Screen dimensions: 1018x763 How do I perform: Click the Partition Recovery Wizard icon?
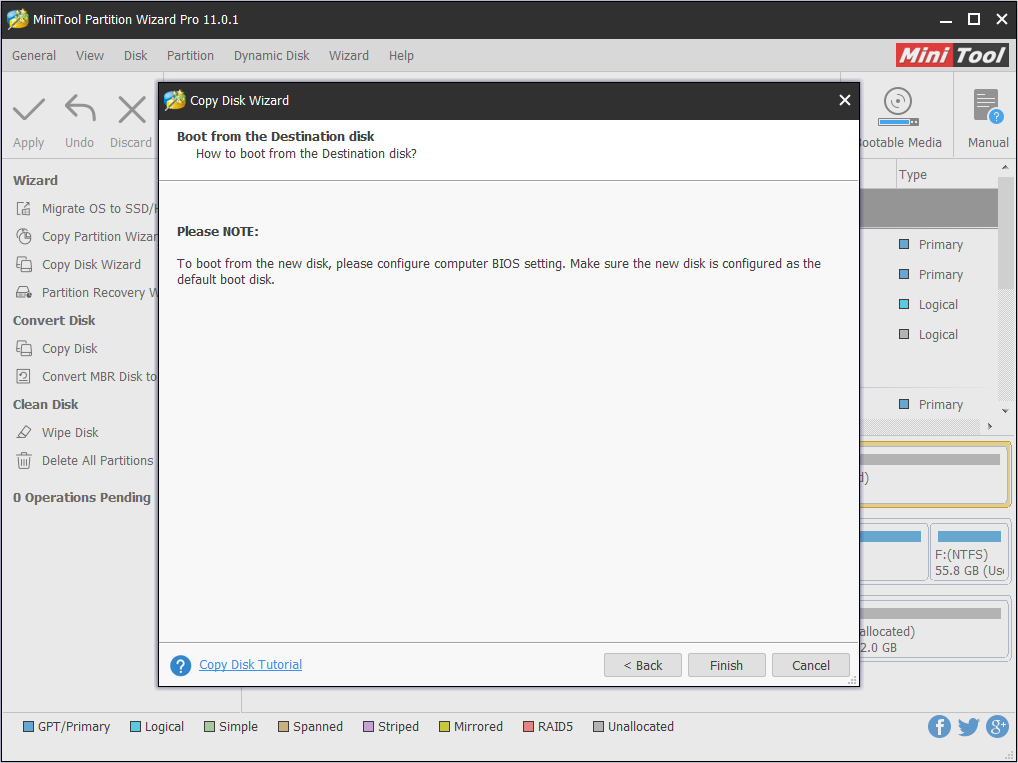tap(24, 292)
